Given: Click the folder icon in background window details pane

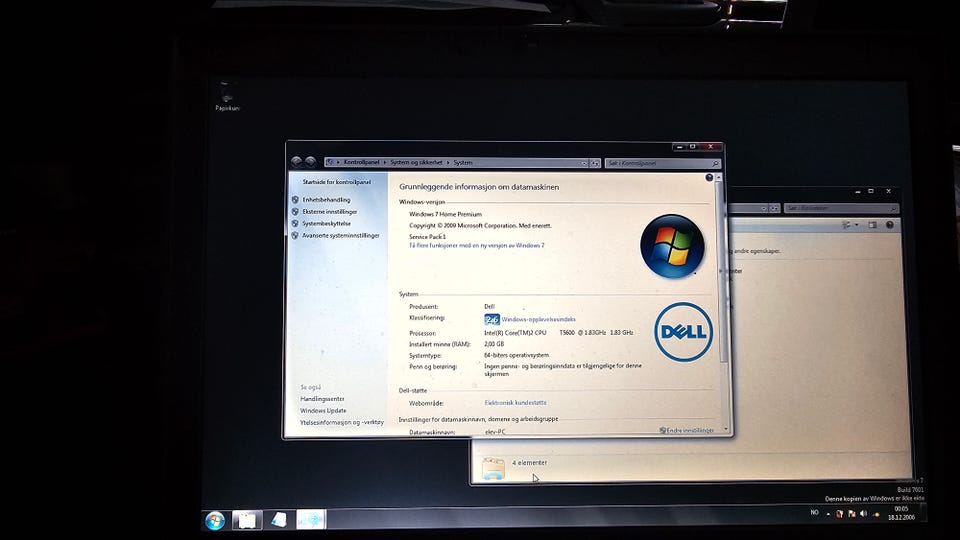Looking at the screenshot, I should [493, 468].
